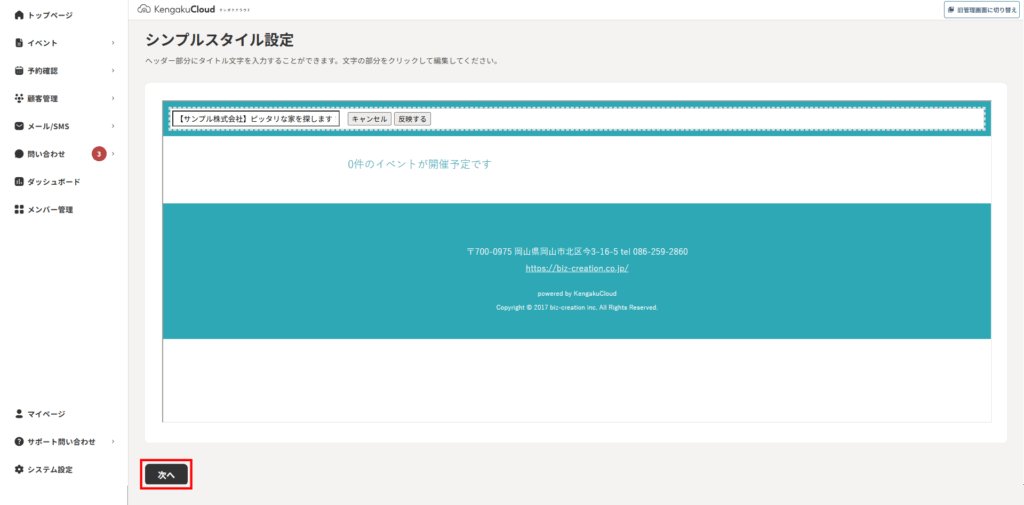Select the 顧客管理 menu label

[x=43, y=99]
